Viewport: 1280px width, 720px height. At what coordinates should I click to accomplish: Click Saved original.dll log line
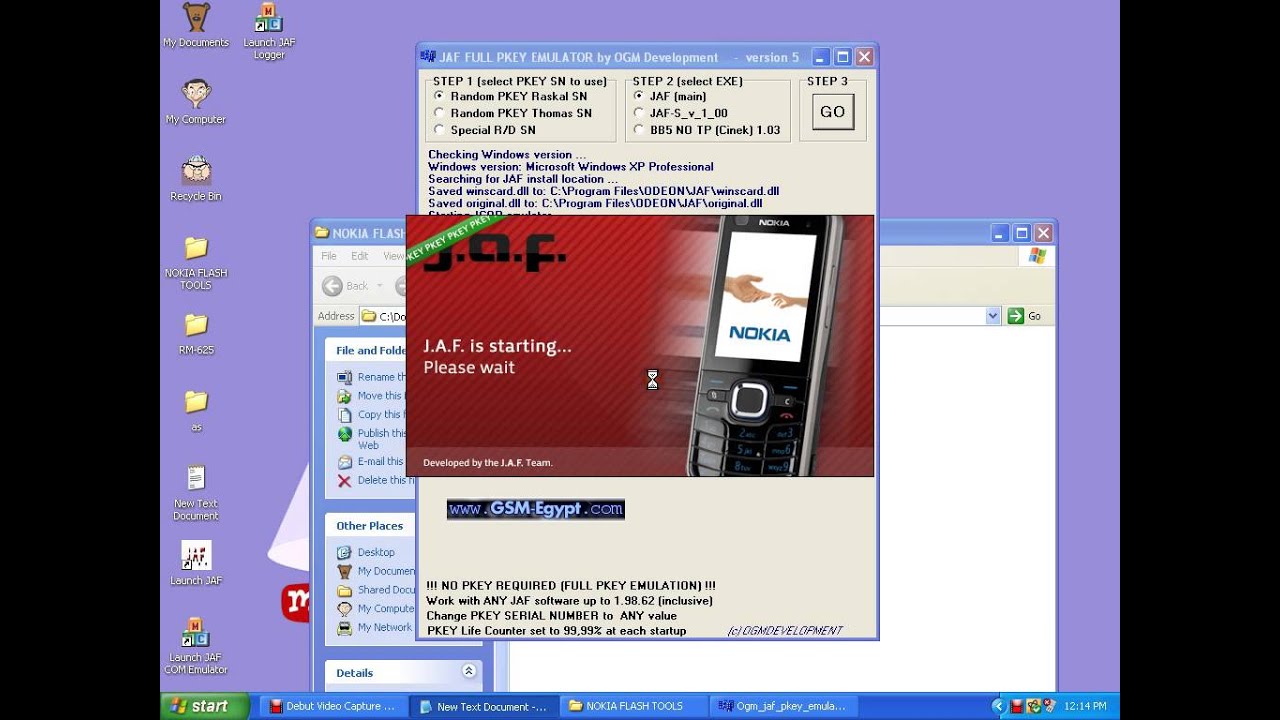tap(595, 203)
